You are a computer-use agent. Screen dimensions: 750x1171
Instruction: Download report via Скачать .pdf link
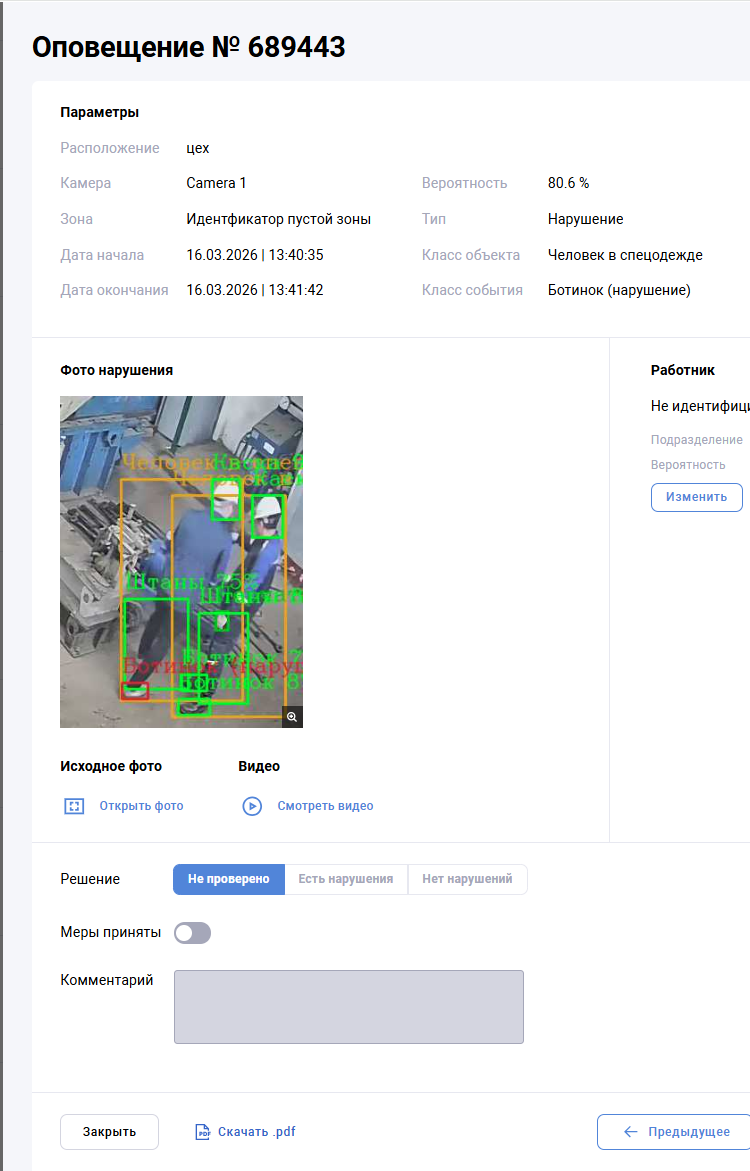click(x=256, y=1132)
